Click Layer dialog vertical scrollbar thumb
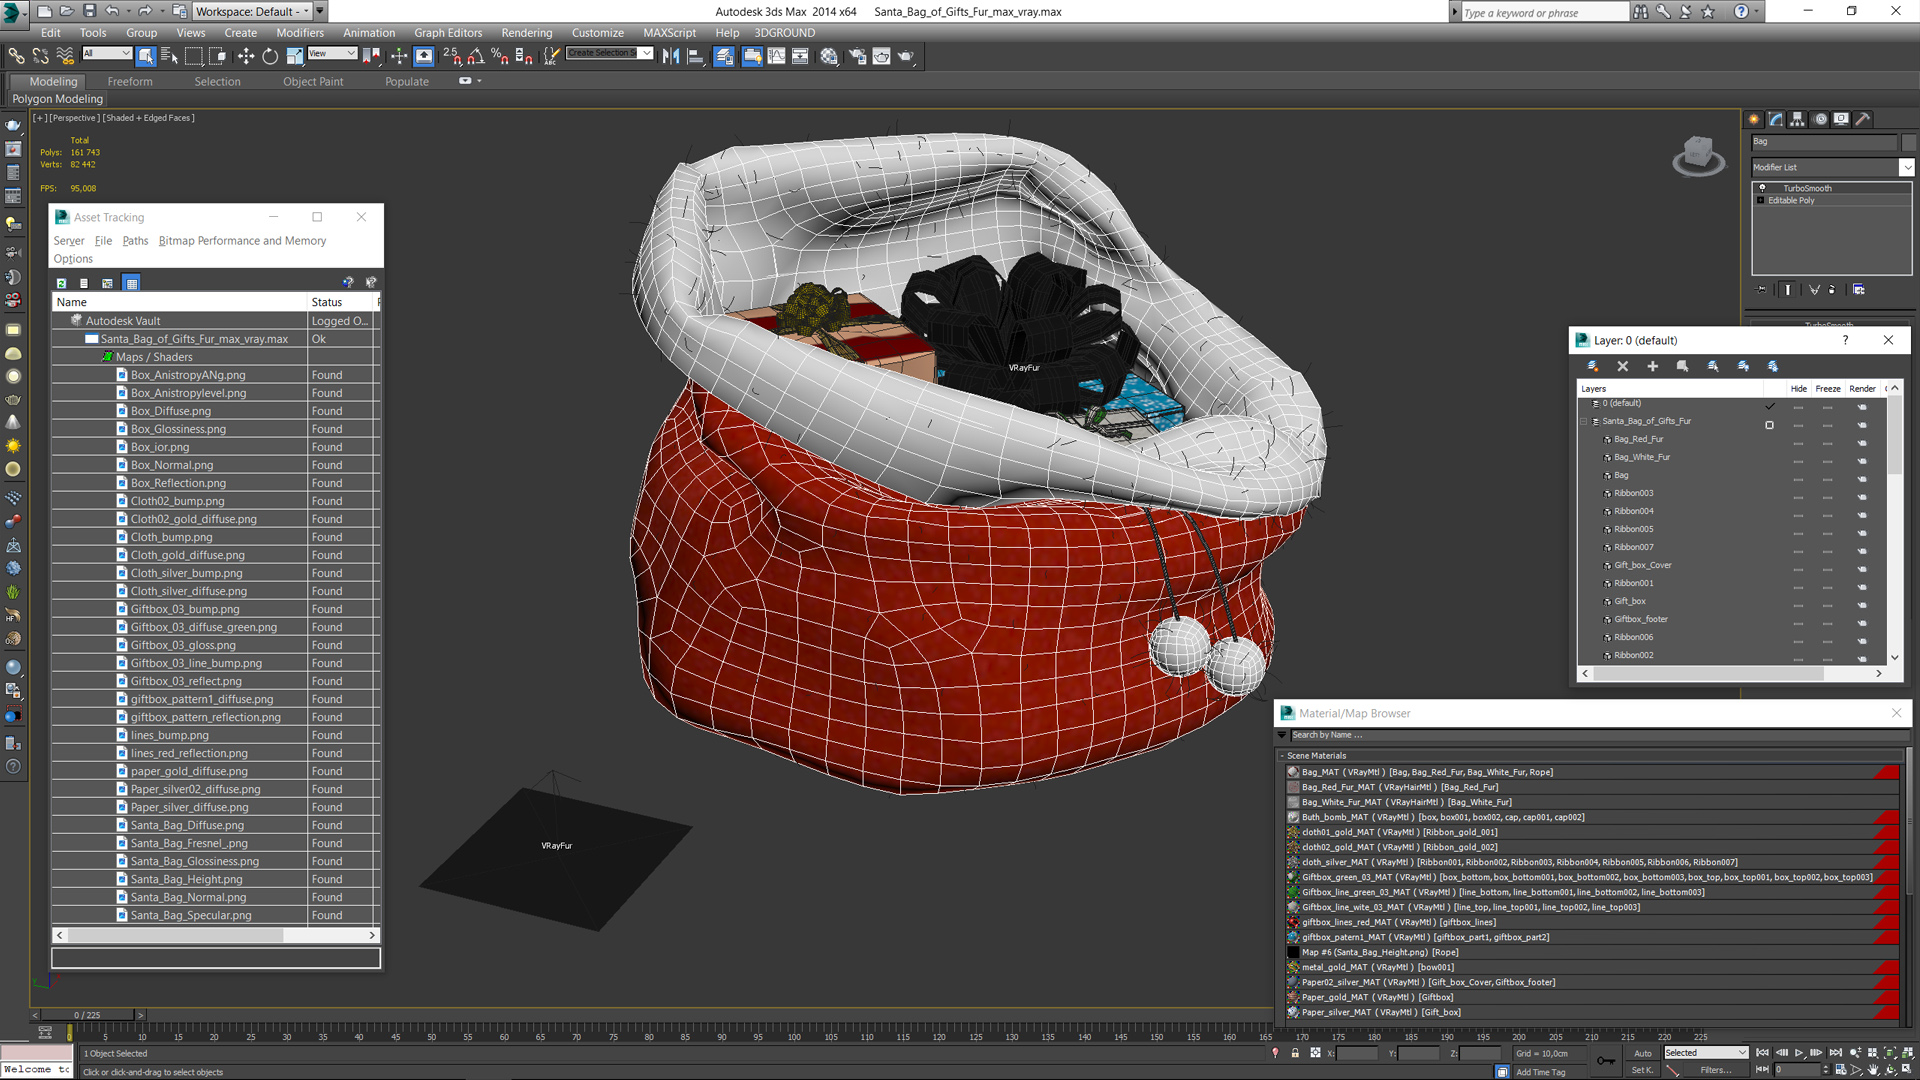 pos(1894,436)
